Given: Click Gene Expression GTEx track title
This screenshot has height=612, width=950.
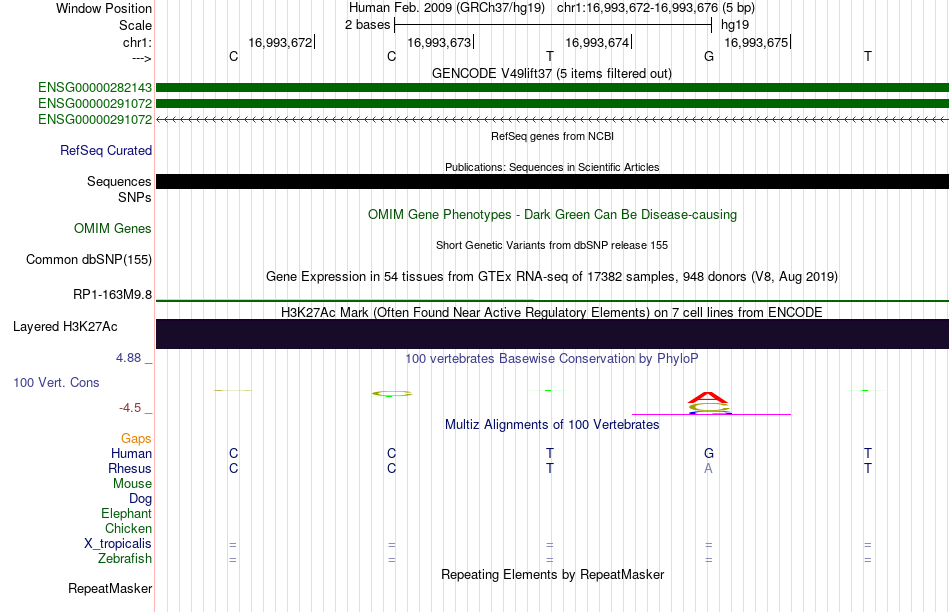Looking at the screenshot, I should 552,277.
